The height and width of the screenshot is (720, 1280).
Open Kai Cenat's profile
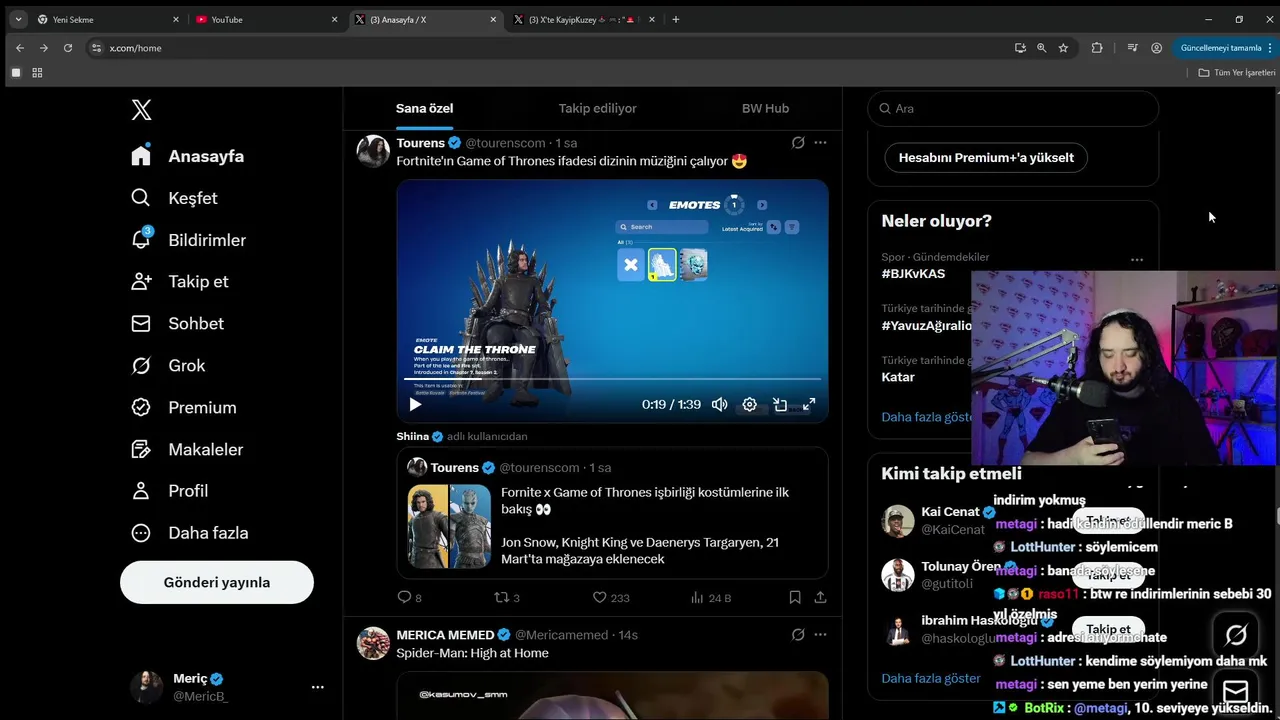pos(951,512)
